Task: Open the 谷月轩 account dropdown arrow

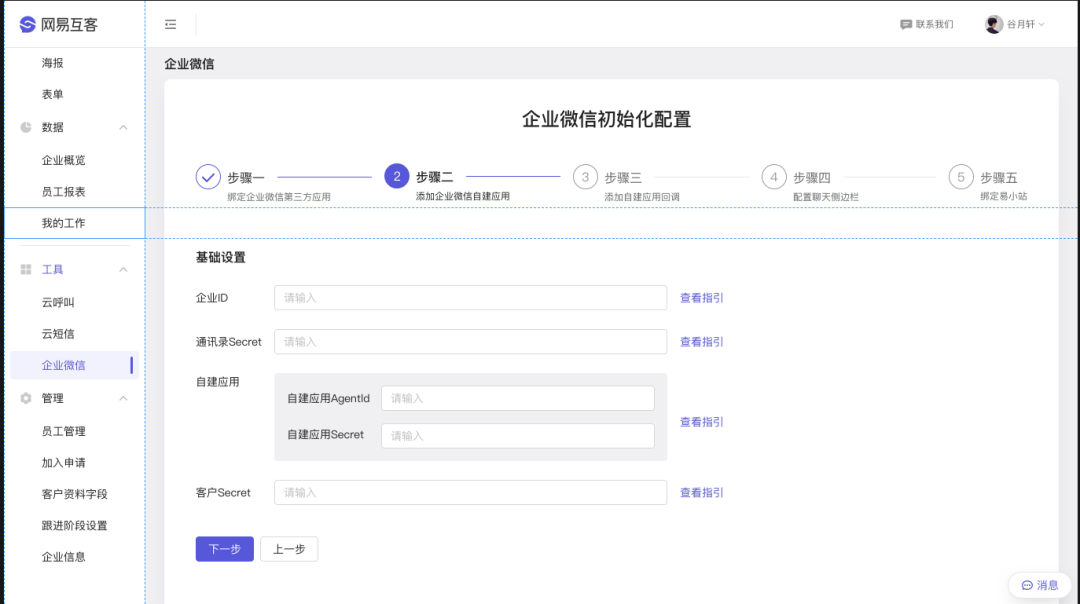Action: [x=1041, y=25]
